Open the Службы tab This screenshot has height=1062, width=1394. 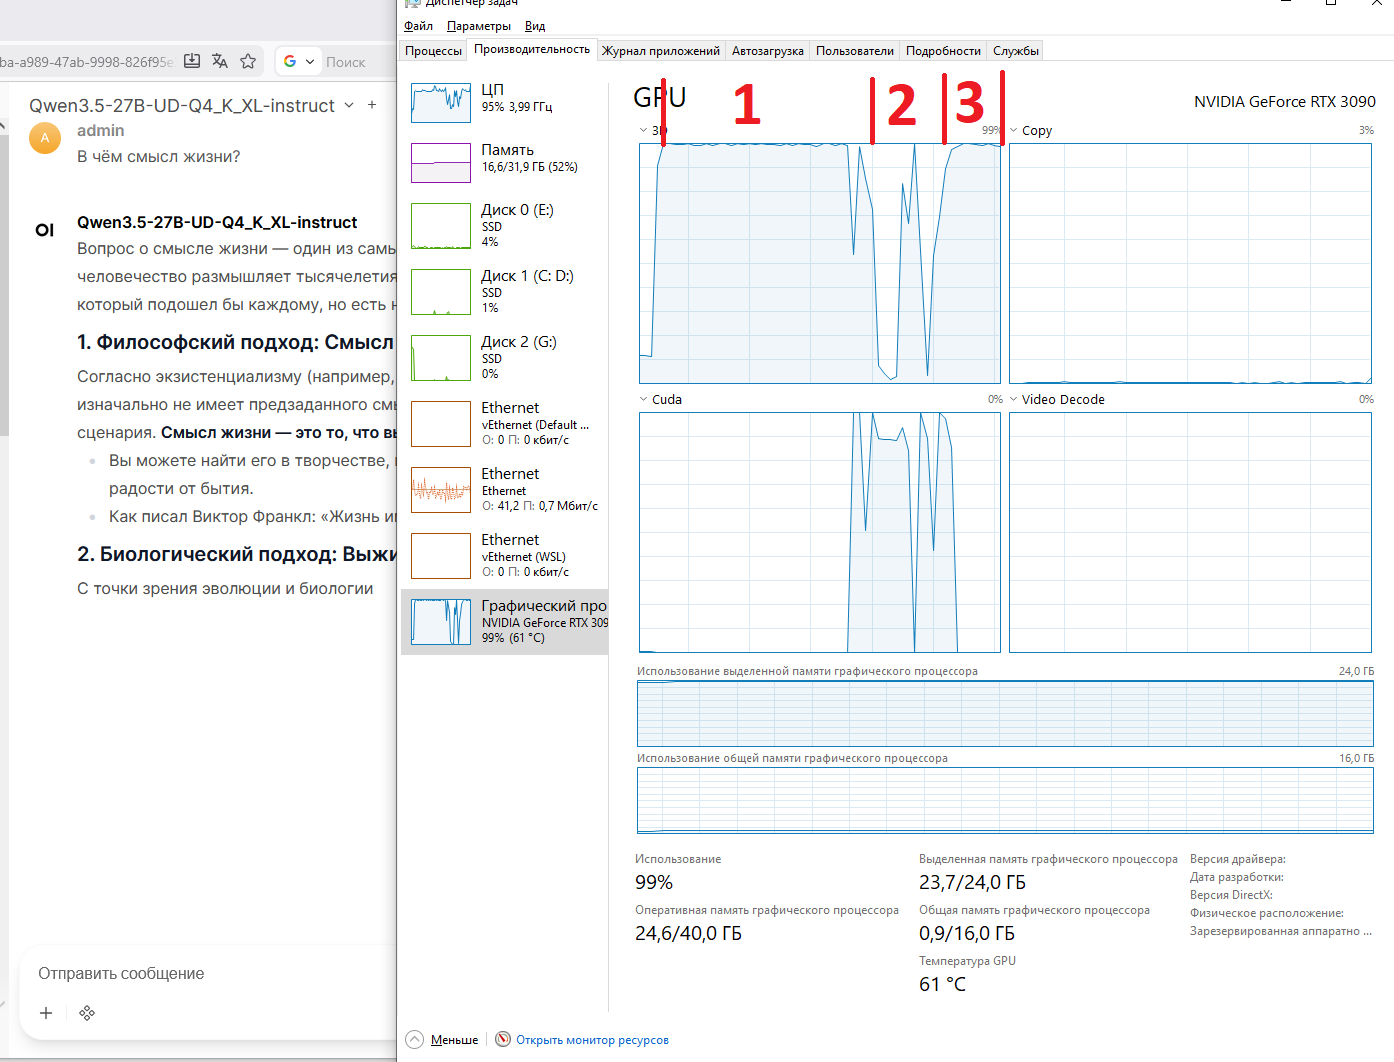(1015, 51)
